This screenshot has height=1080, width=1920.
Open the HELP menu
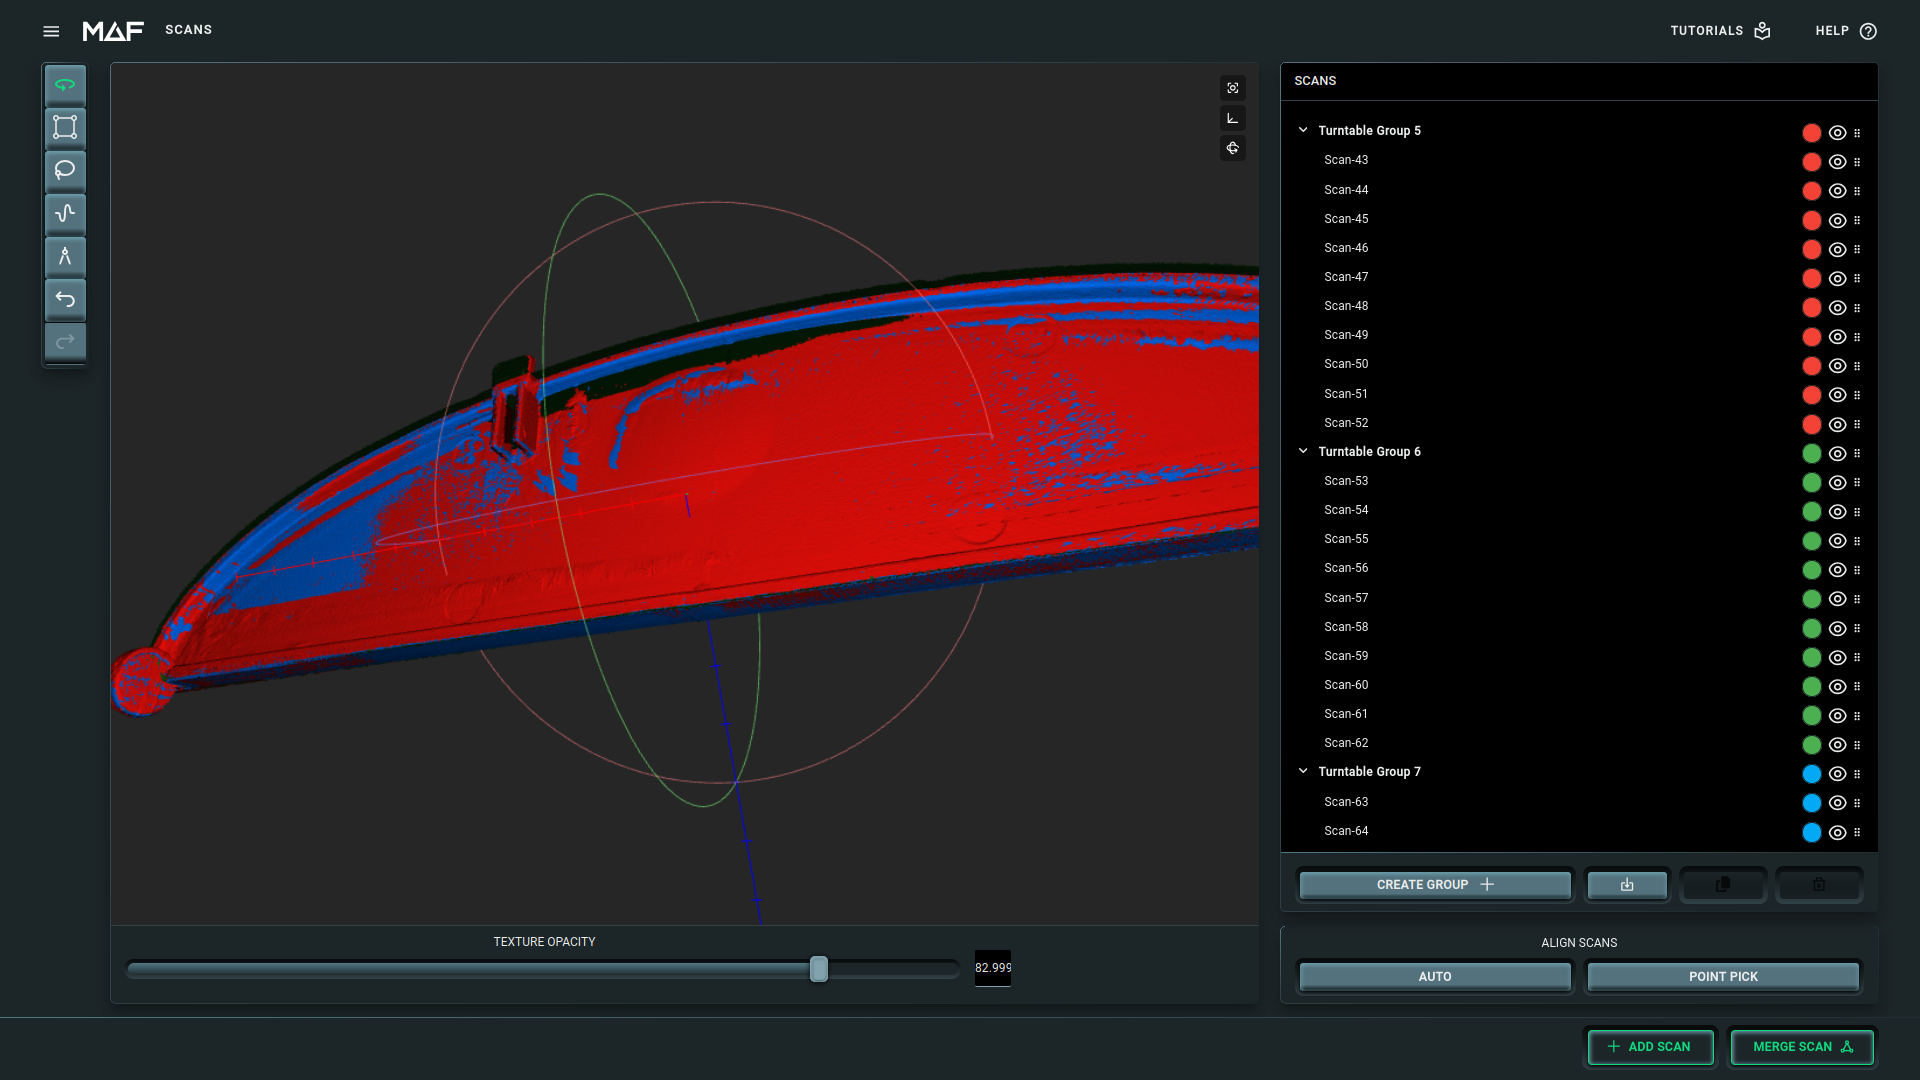pos(1843,30)
